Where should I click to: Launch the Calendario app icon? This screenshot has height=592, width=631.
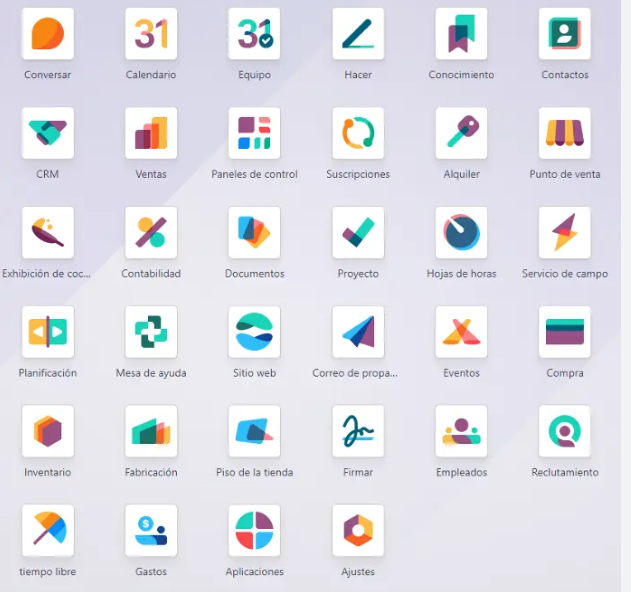[151, 34]
